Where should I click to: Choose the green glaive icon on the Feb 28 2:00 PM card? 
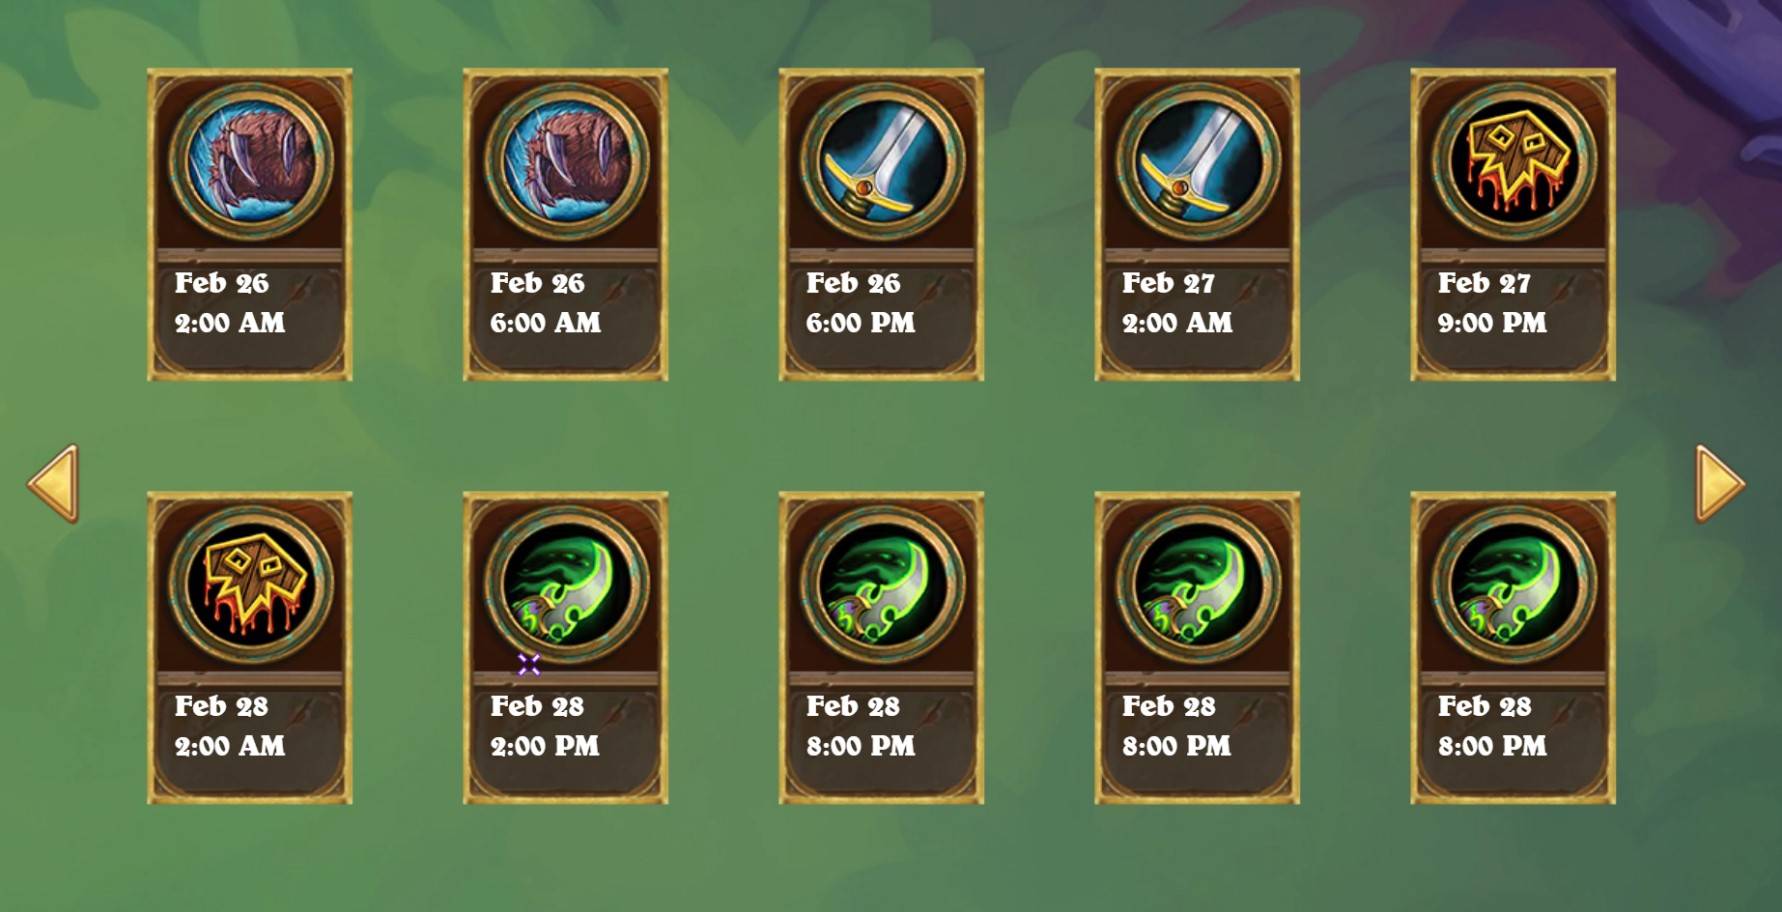coord(566,584)
